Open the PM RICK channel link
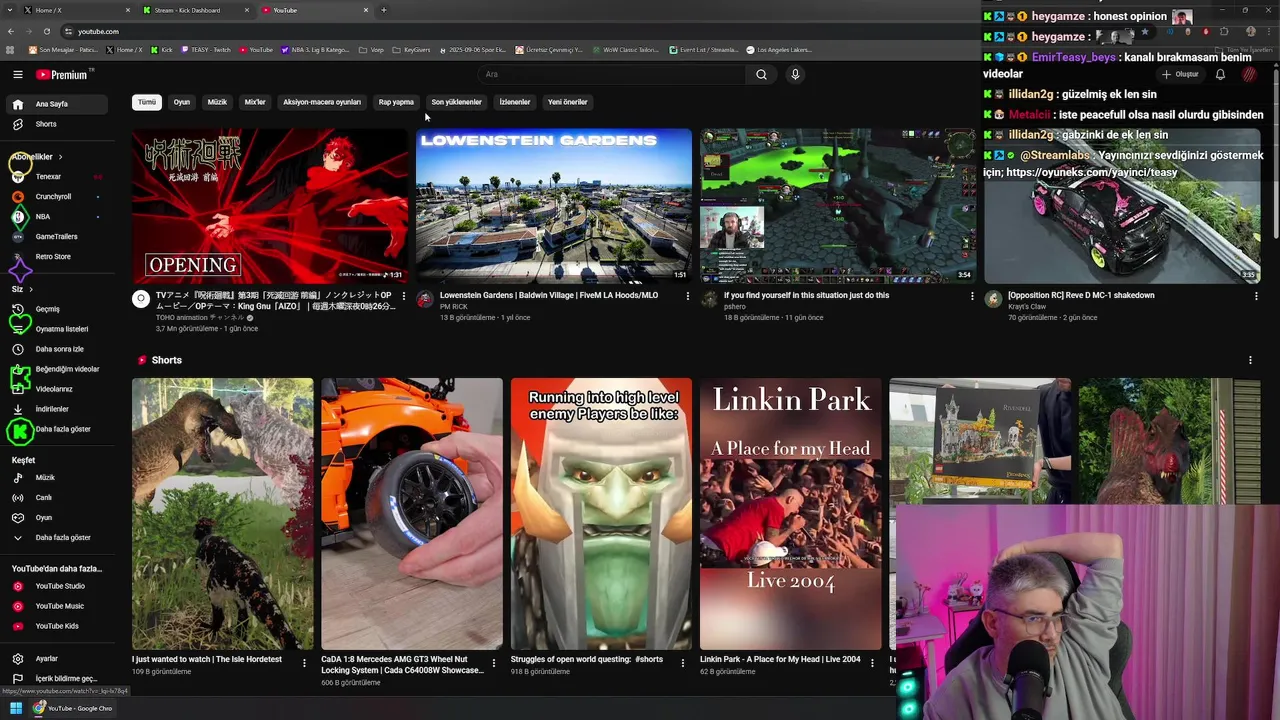The image size is (1280, 720). [x=453, y=307]
